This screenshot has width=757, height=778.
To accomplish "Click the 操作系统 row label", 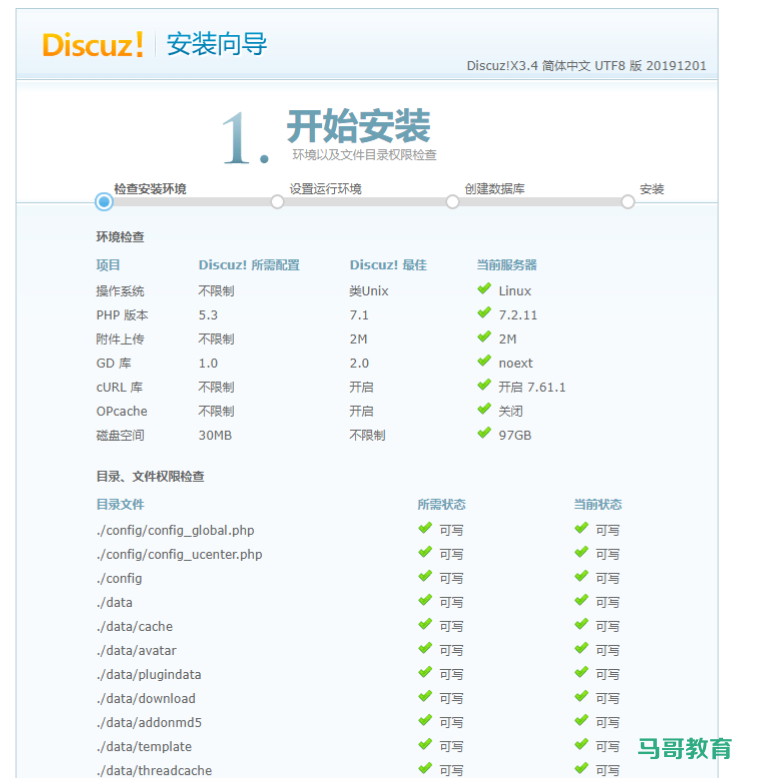I will click(x=120, y=291).
